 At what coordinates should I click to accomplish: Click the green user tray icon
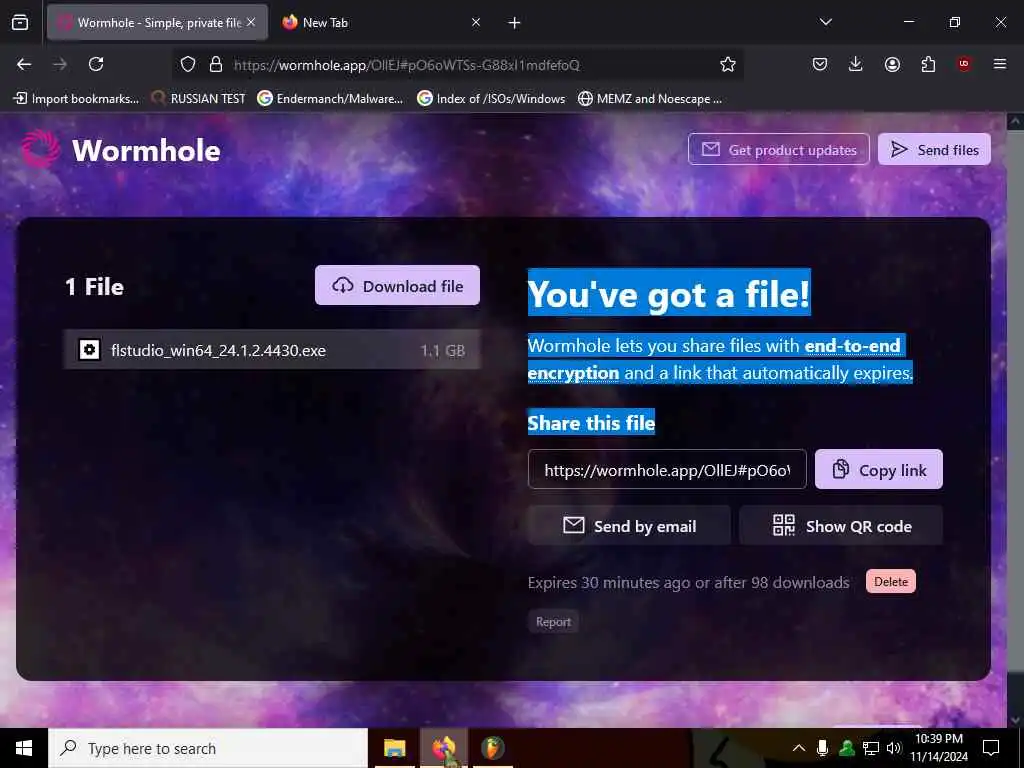point(847,748)
